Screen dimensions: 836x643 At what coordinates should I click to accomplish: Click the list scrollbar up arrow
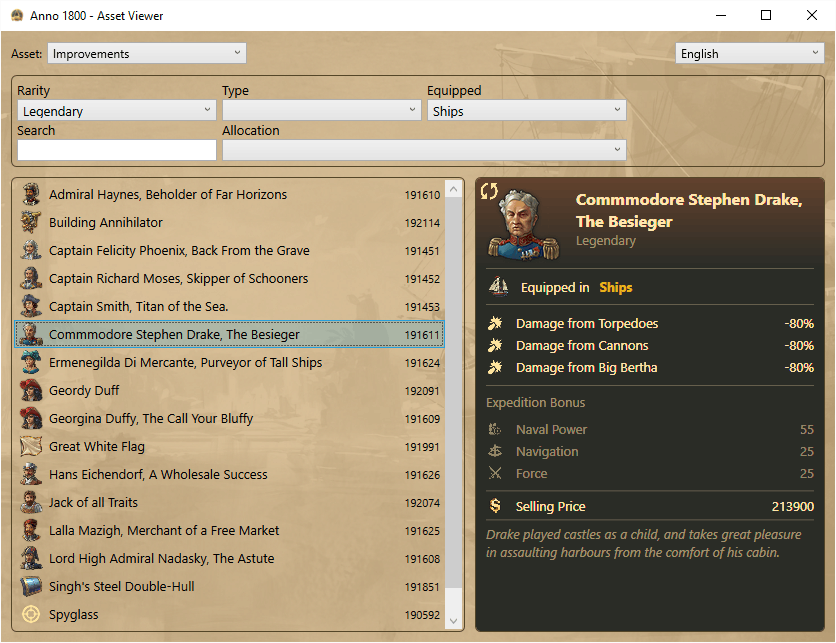click(454, 189)
